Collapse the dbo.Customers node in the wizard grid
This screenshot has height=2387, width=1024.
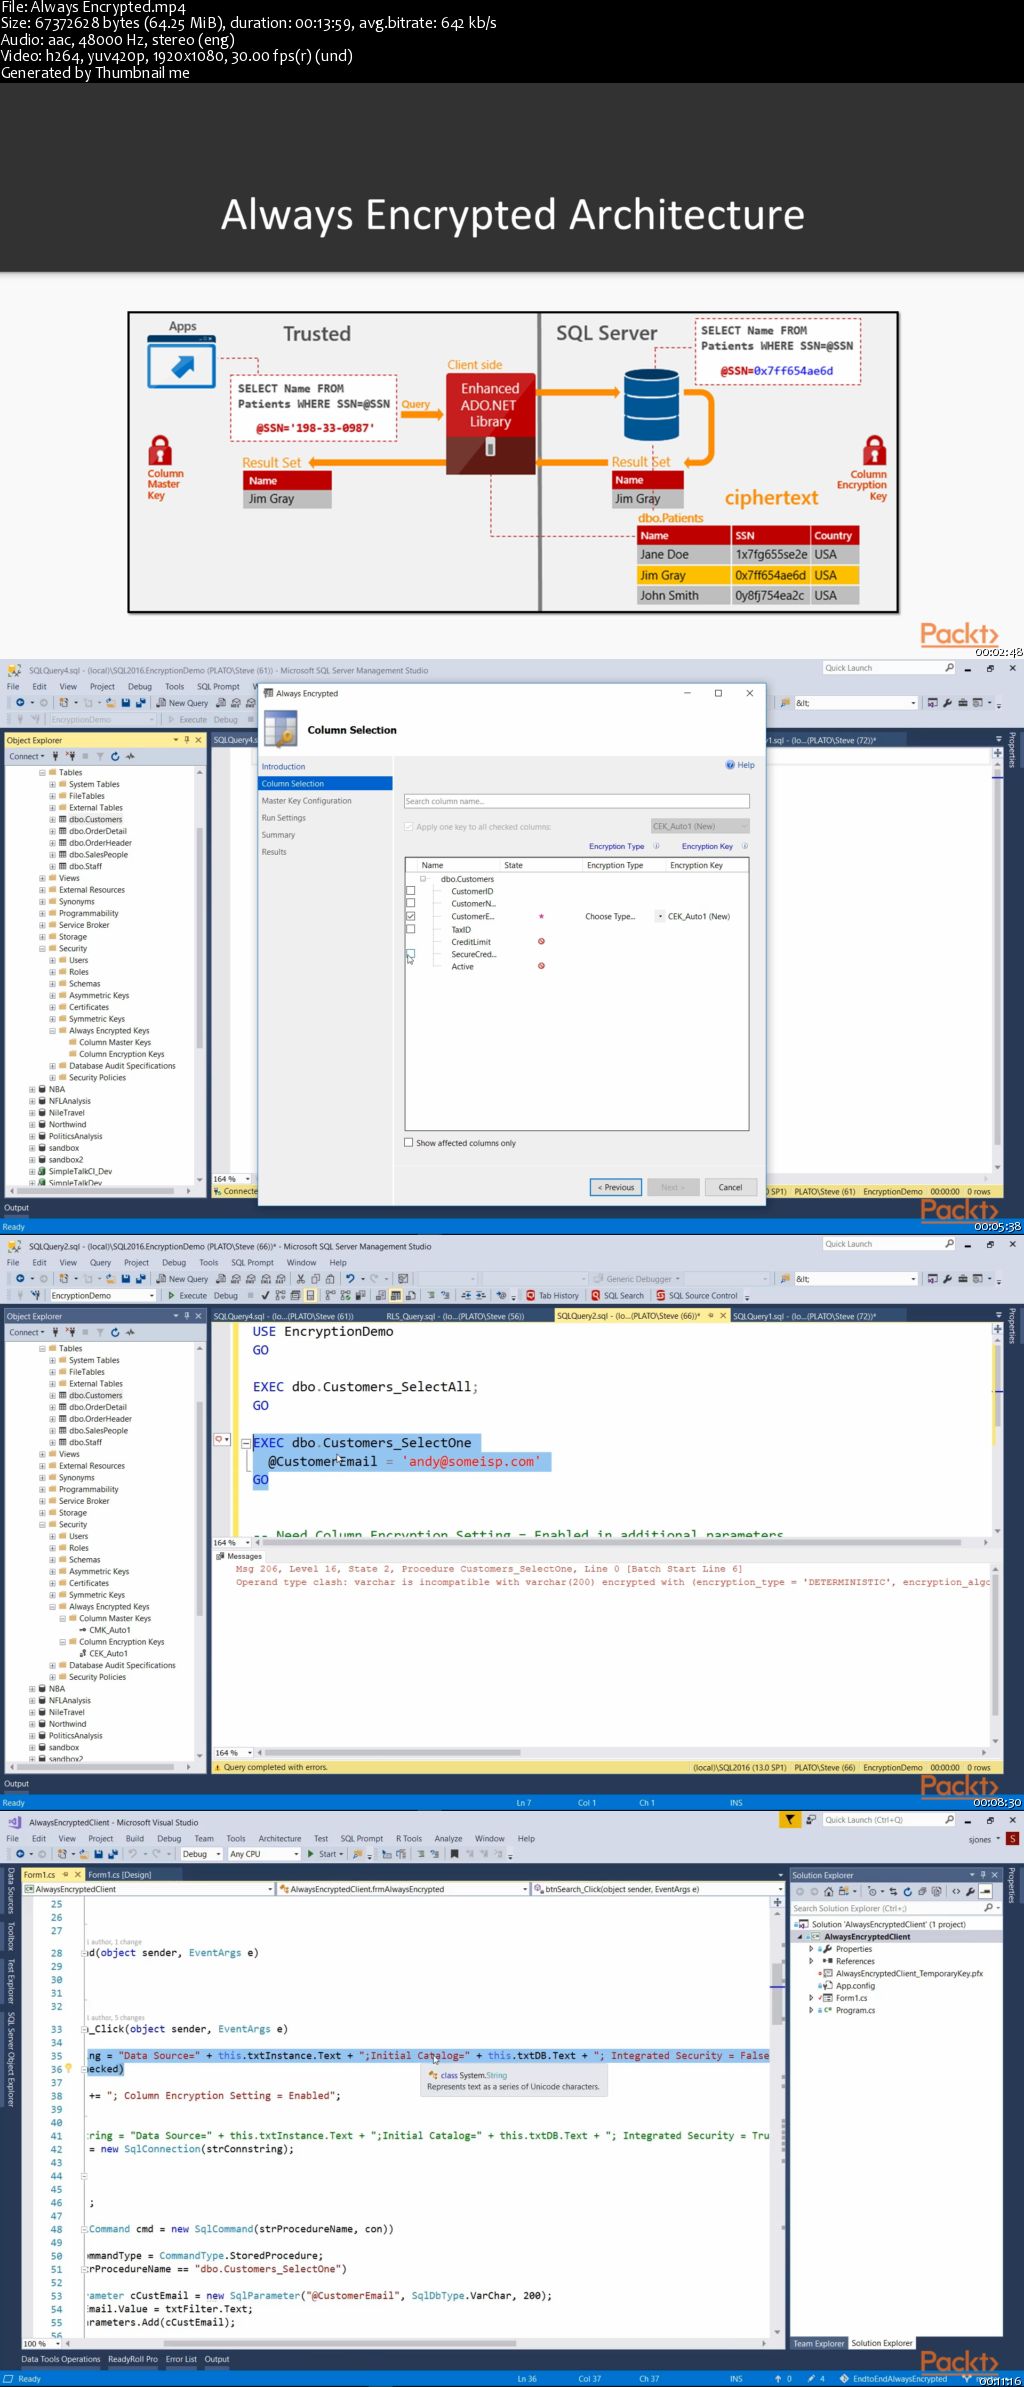click(423, 879)
